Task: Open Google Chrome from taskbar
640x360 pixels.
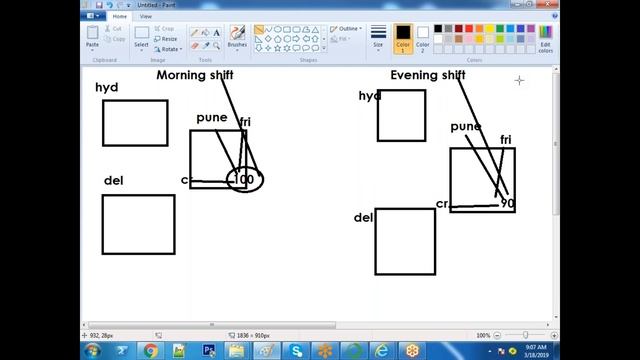Action: (151, 351)
